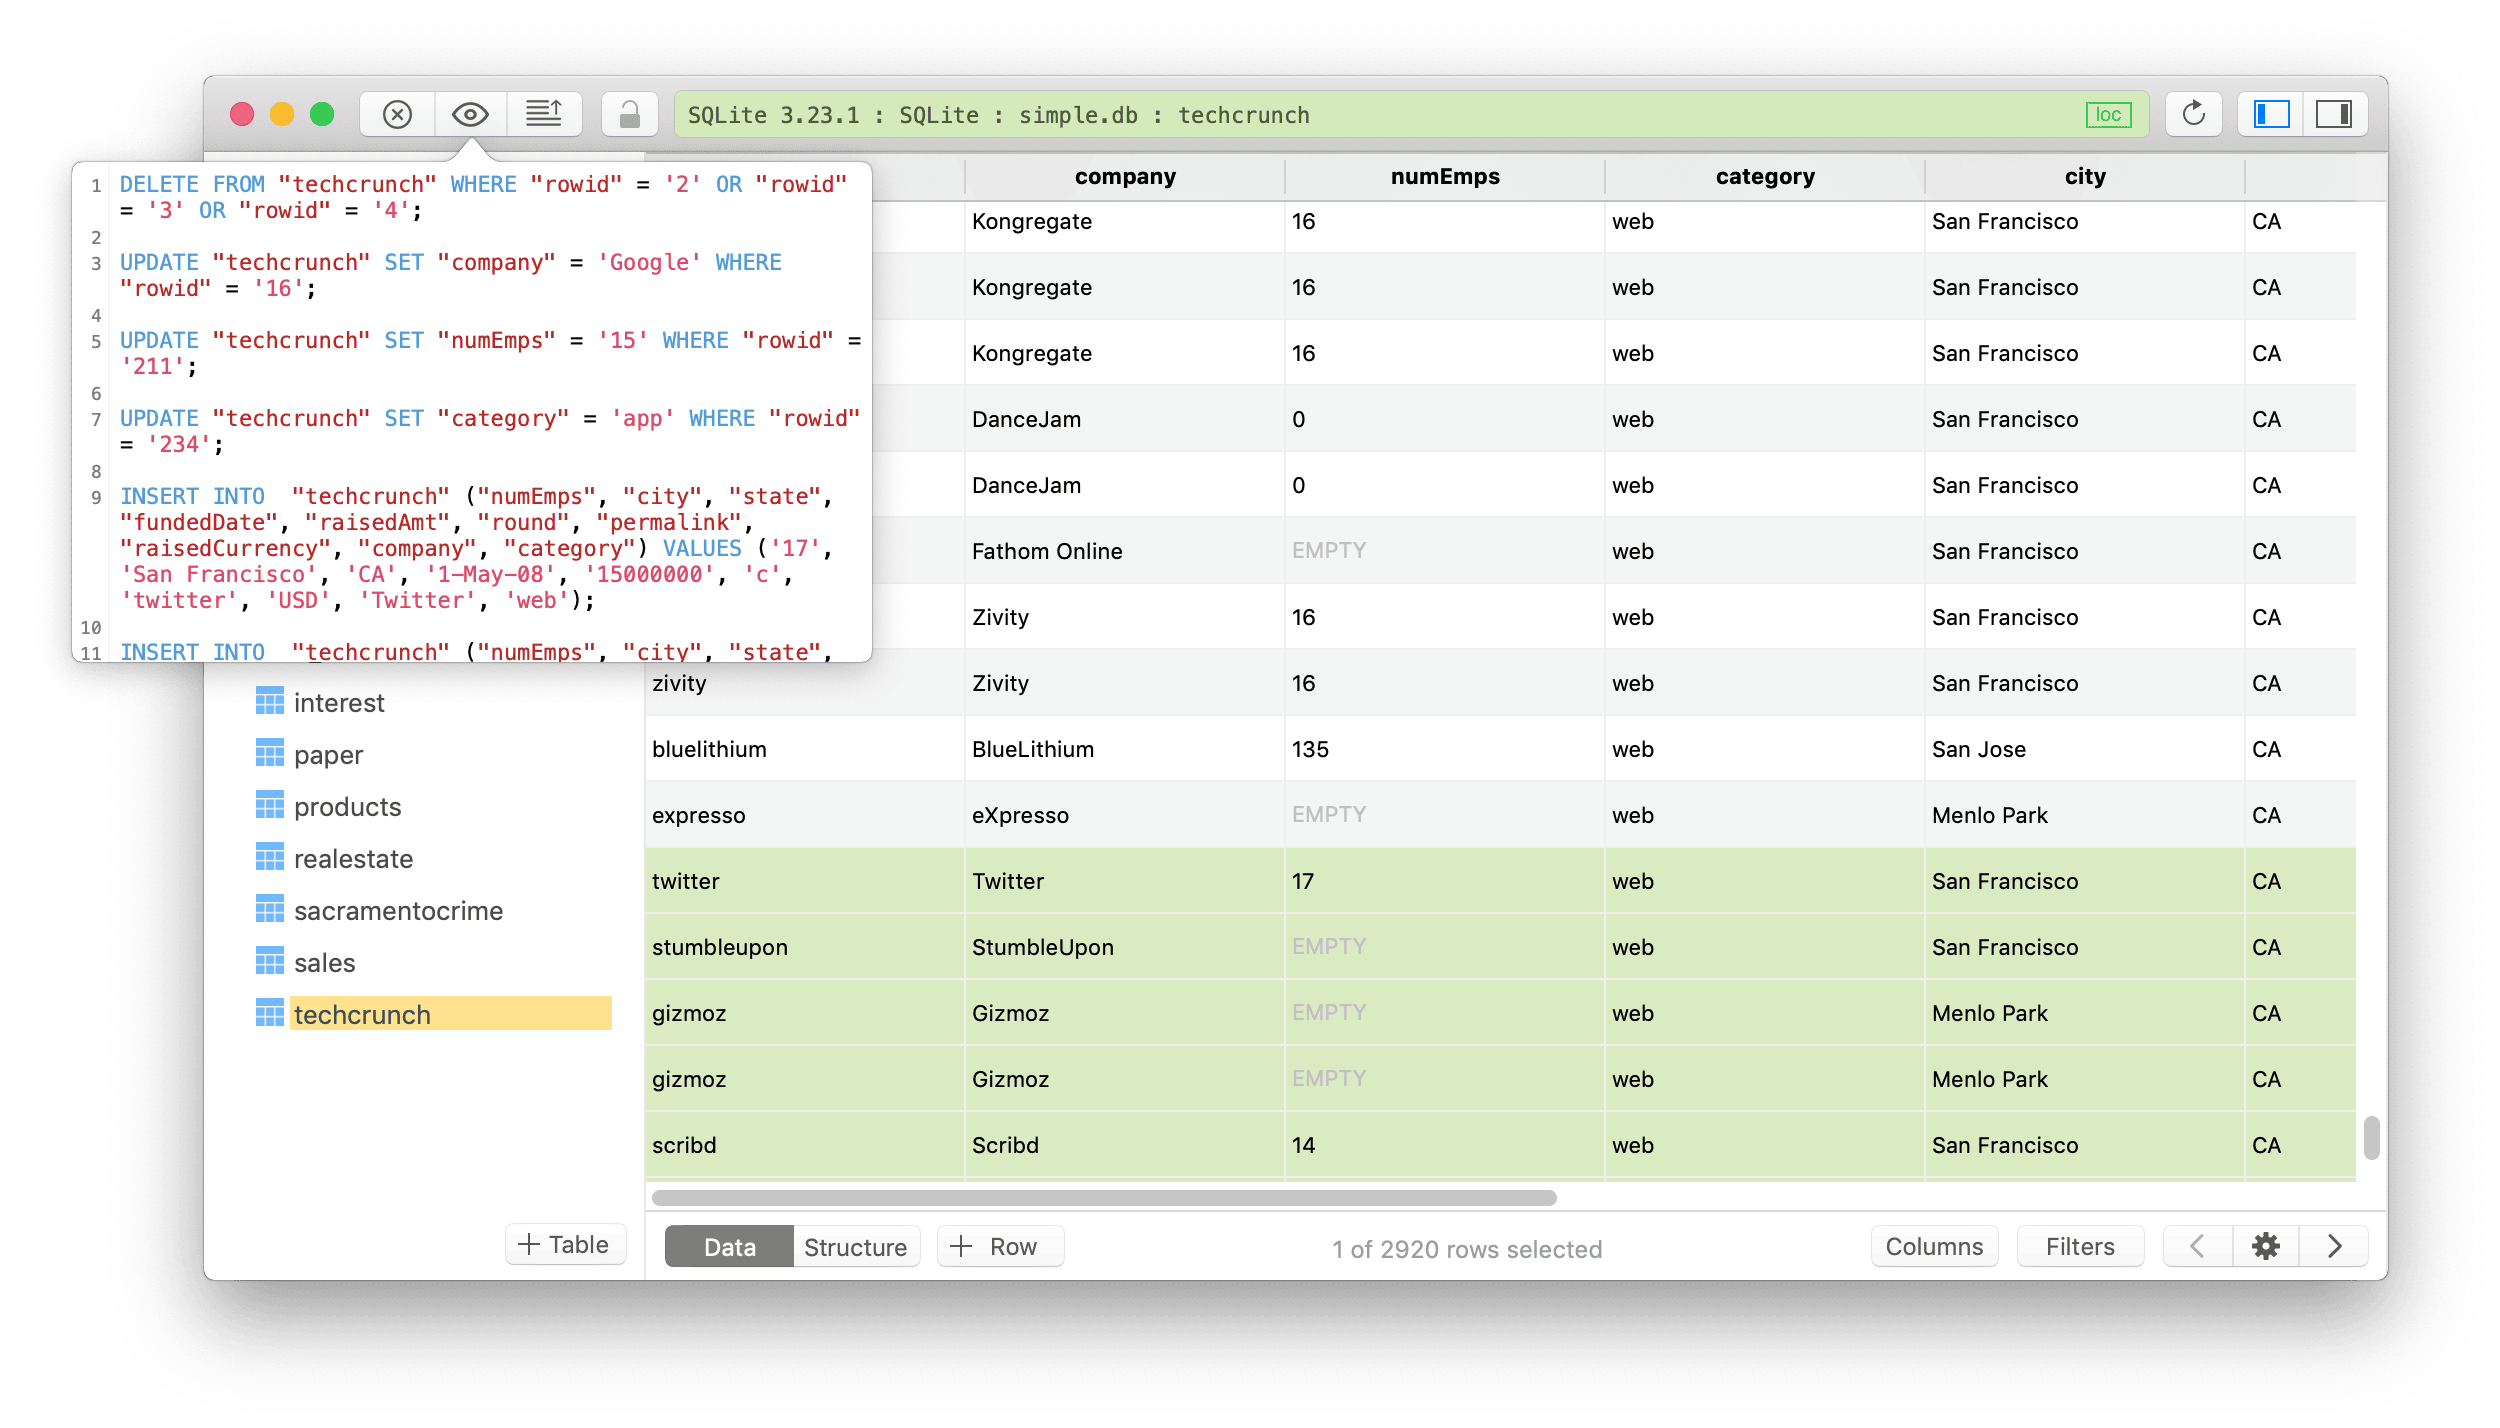Open the Filters panel
2500x1428 pixels.
[2080, 1246]
